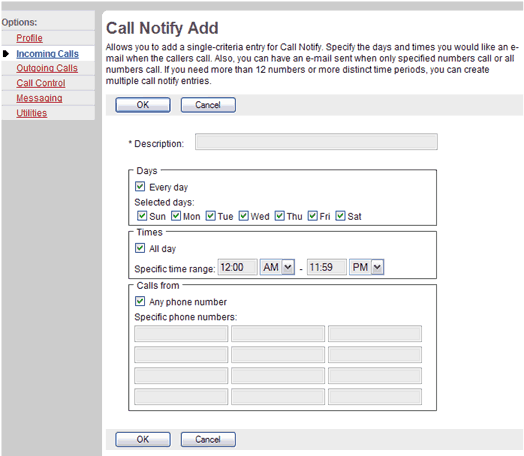Open the PM end time dropdown
The image size is (524, 456).
click(367, 267)
